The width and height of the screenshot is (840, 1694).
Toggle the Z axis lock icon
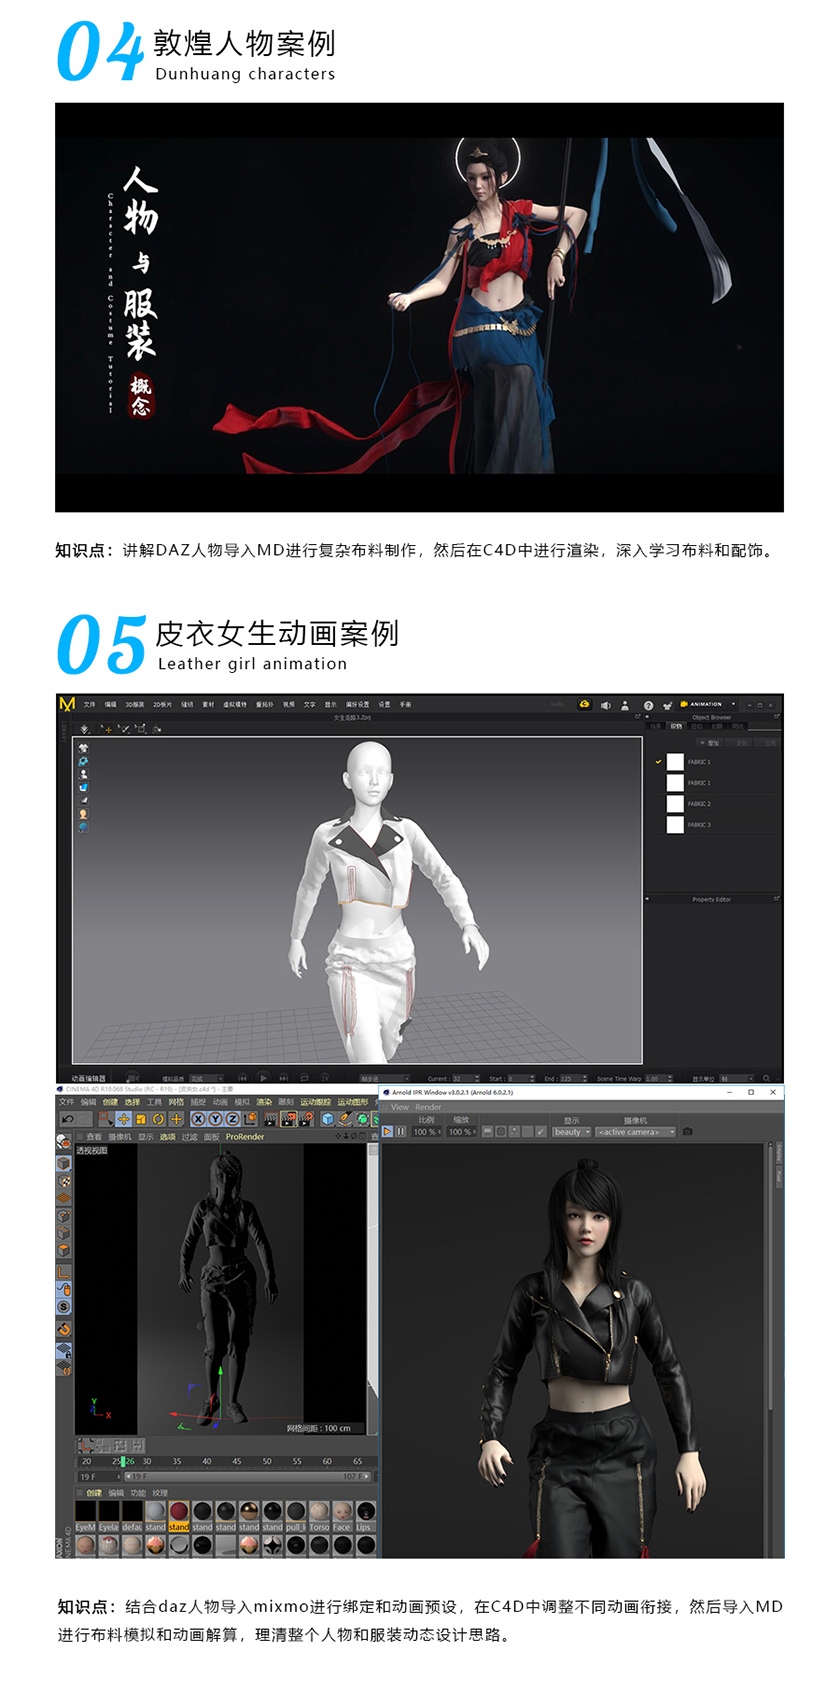[232, 1119]
